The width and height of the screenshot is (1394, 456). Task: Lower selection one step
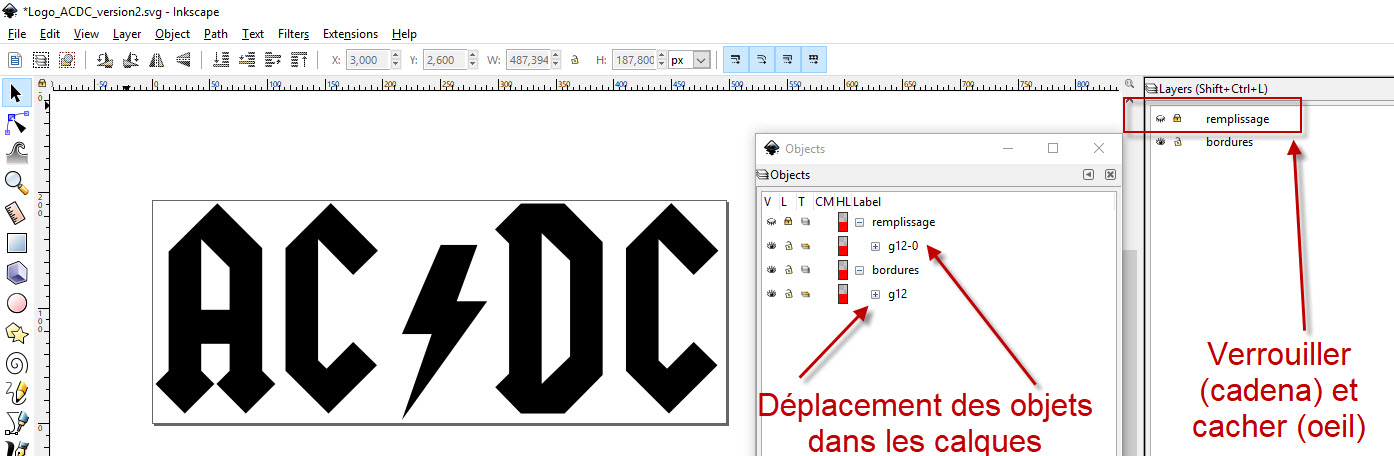pos(247,60)
